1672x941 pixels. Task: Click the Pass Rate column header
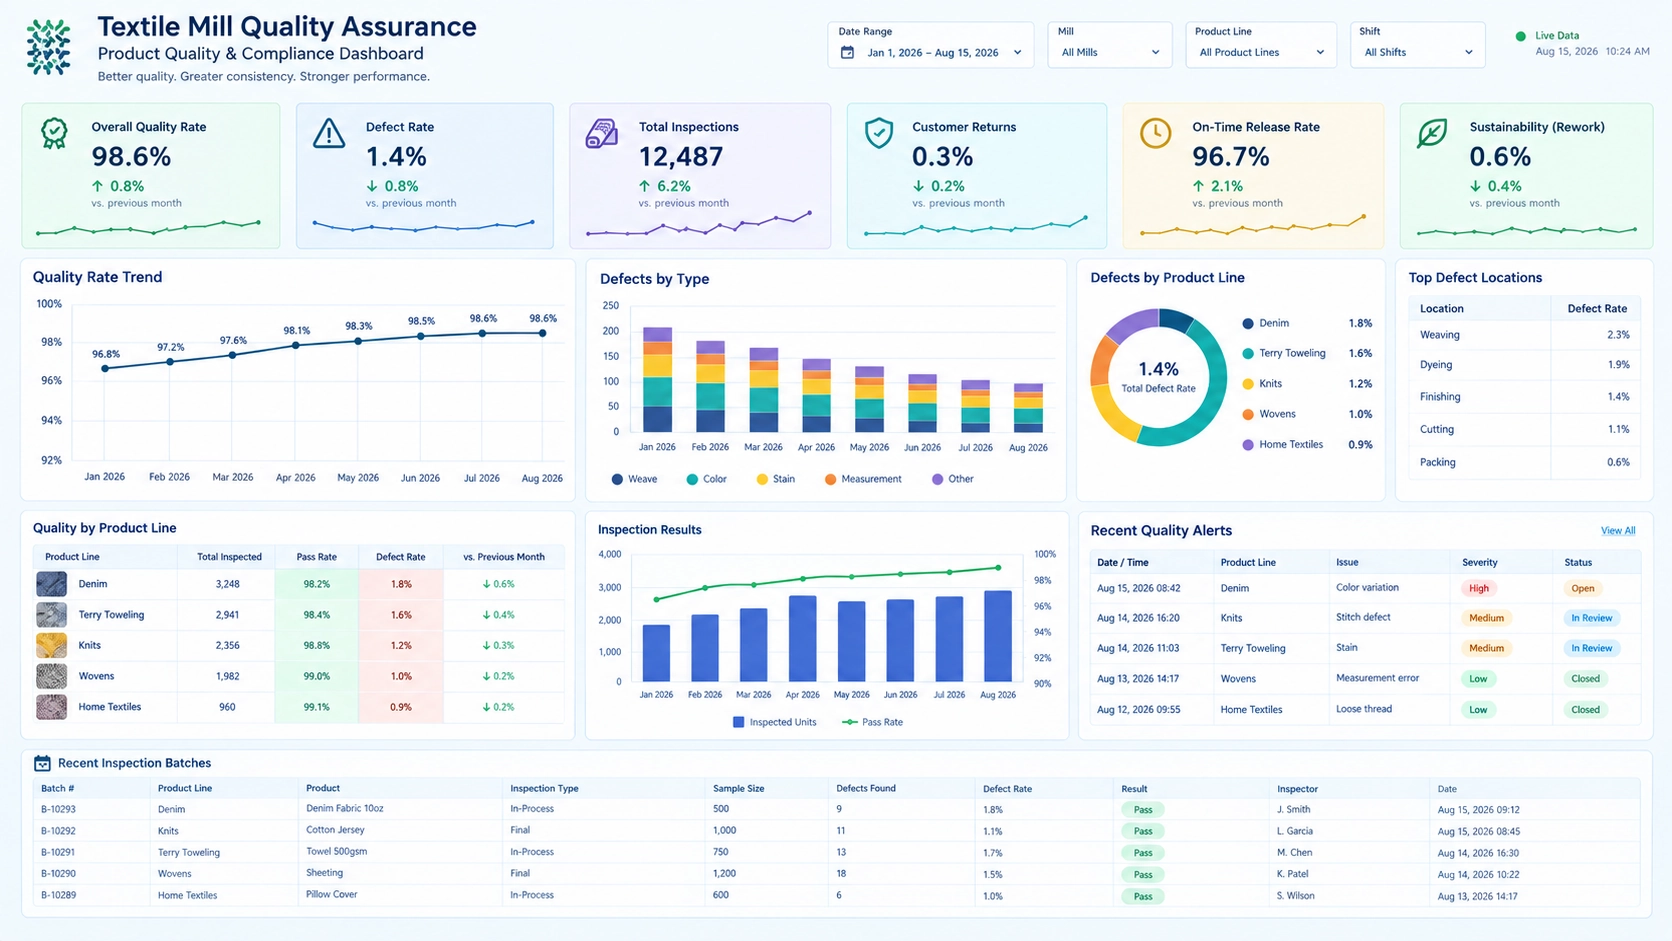(x=316, y=557)
